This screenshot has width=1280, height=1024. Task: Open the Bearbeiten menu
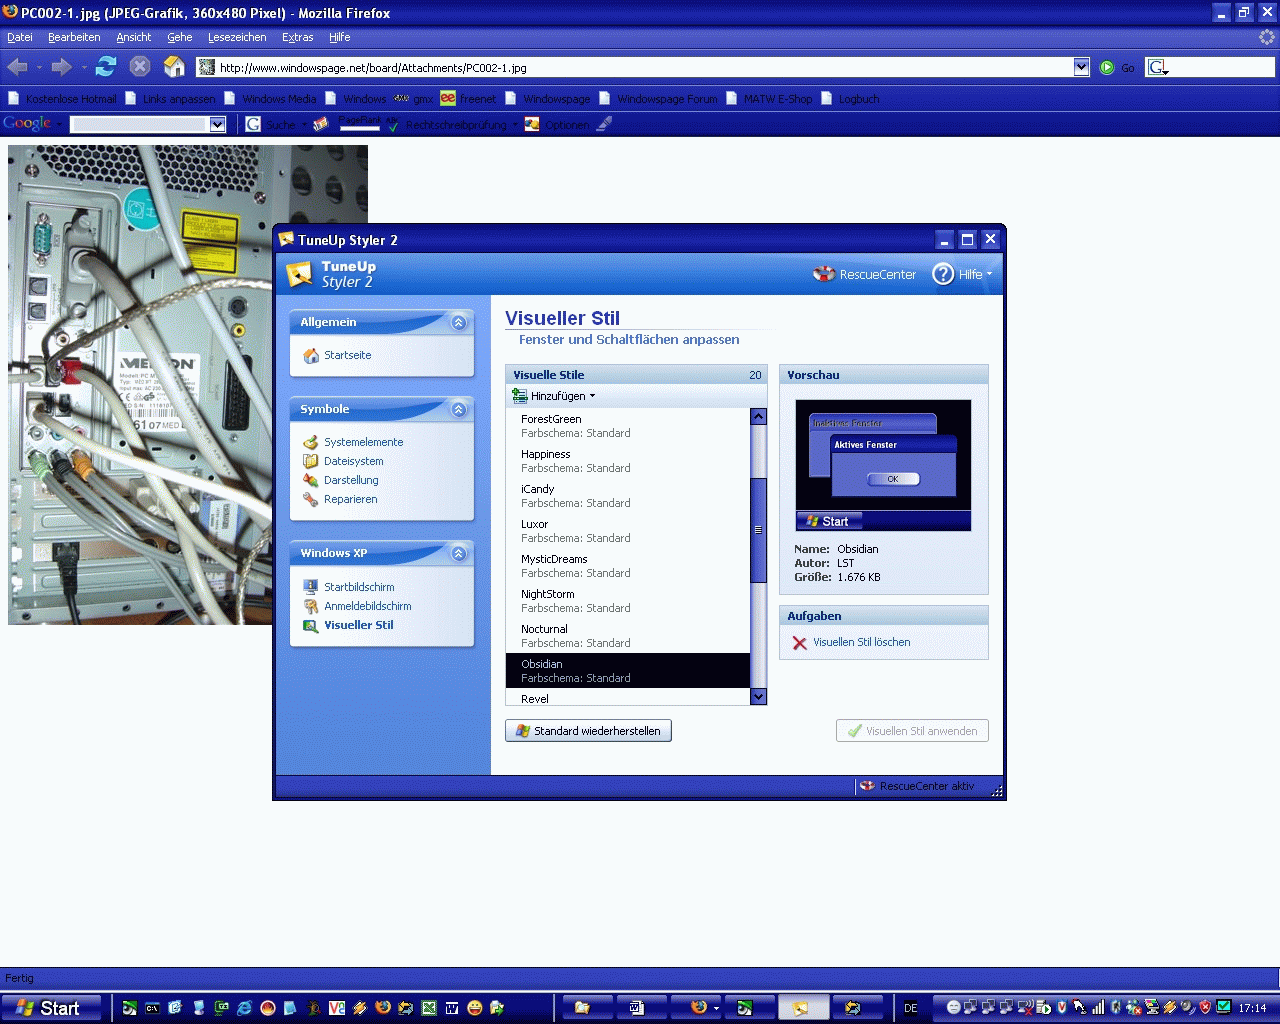coord(74,37)
